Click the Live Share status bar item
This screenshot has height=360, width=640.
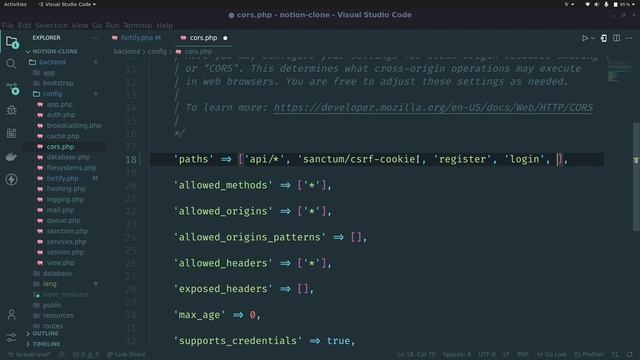[127, 355]
